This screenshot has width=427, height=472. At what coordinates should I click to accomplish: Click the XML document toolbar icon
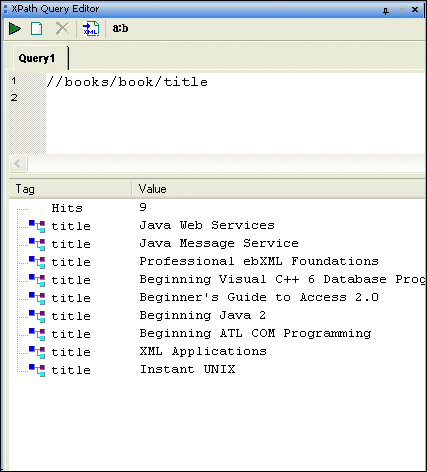pyautogui.click(x=91, y=29)
